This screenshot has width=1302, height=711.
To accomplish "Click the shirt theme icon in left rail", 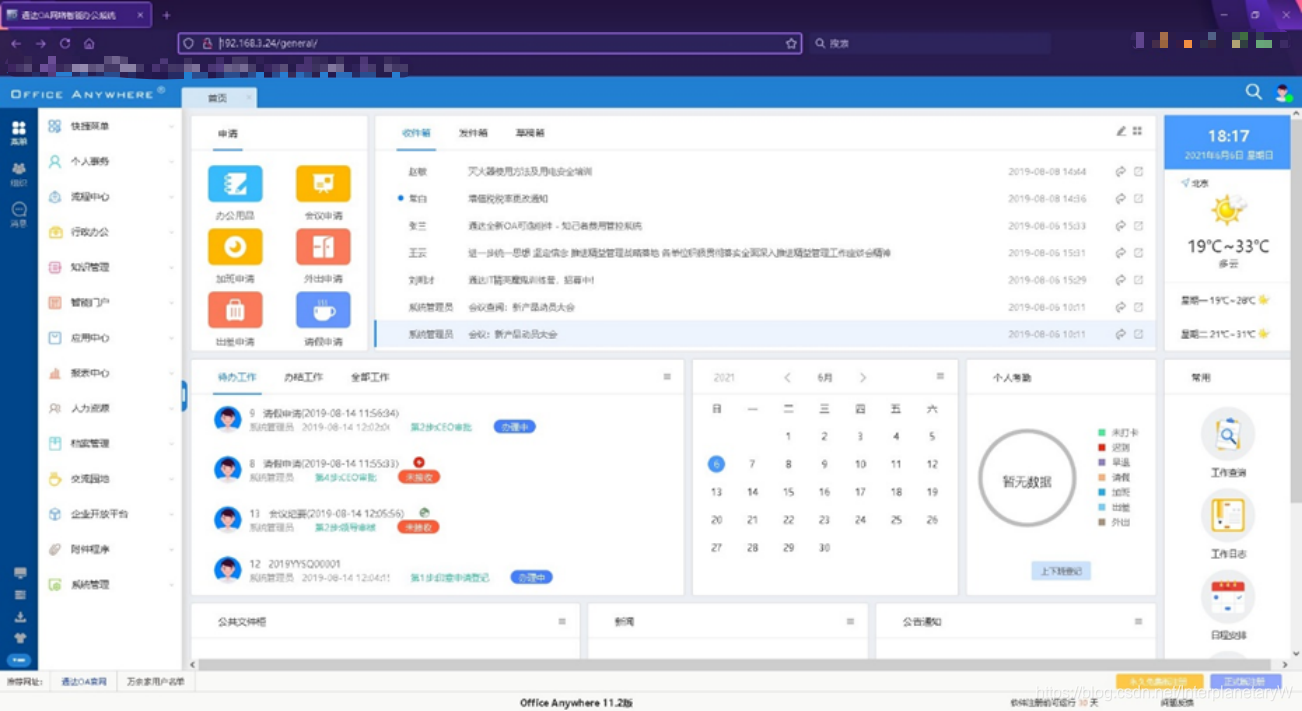I will point(19,638).
